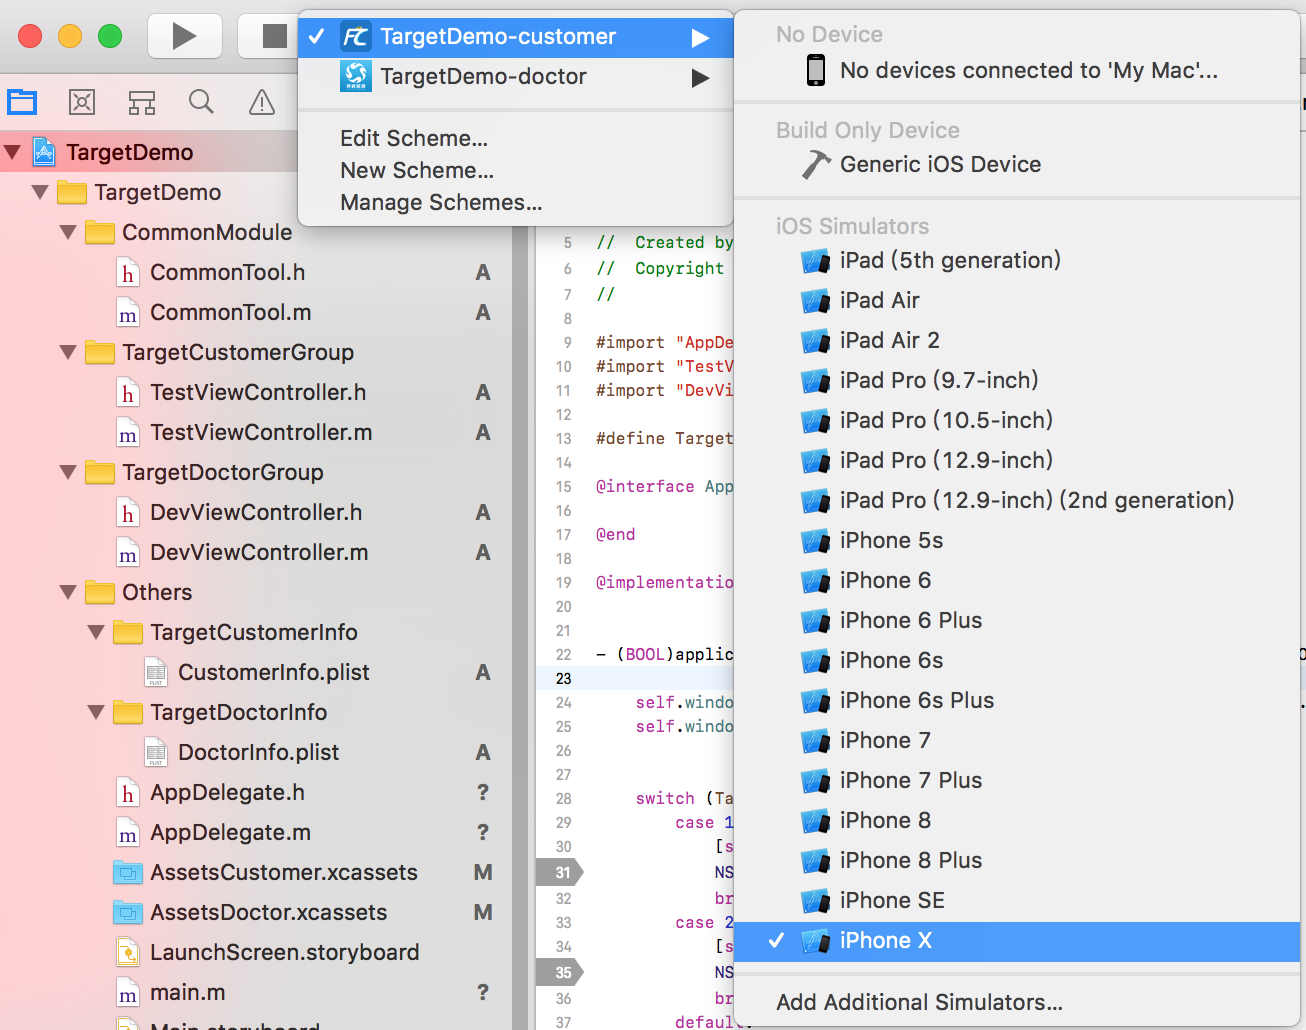Select the TargetDemo-doctor scheme

coord(516,77)
